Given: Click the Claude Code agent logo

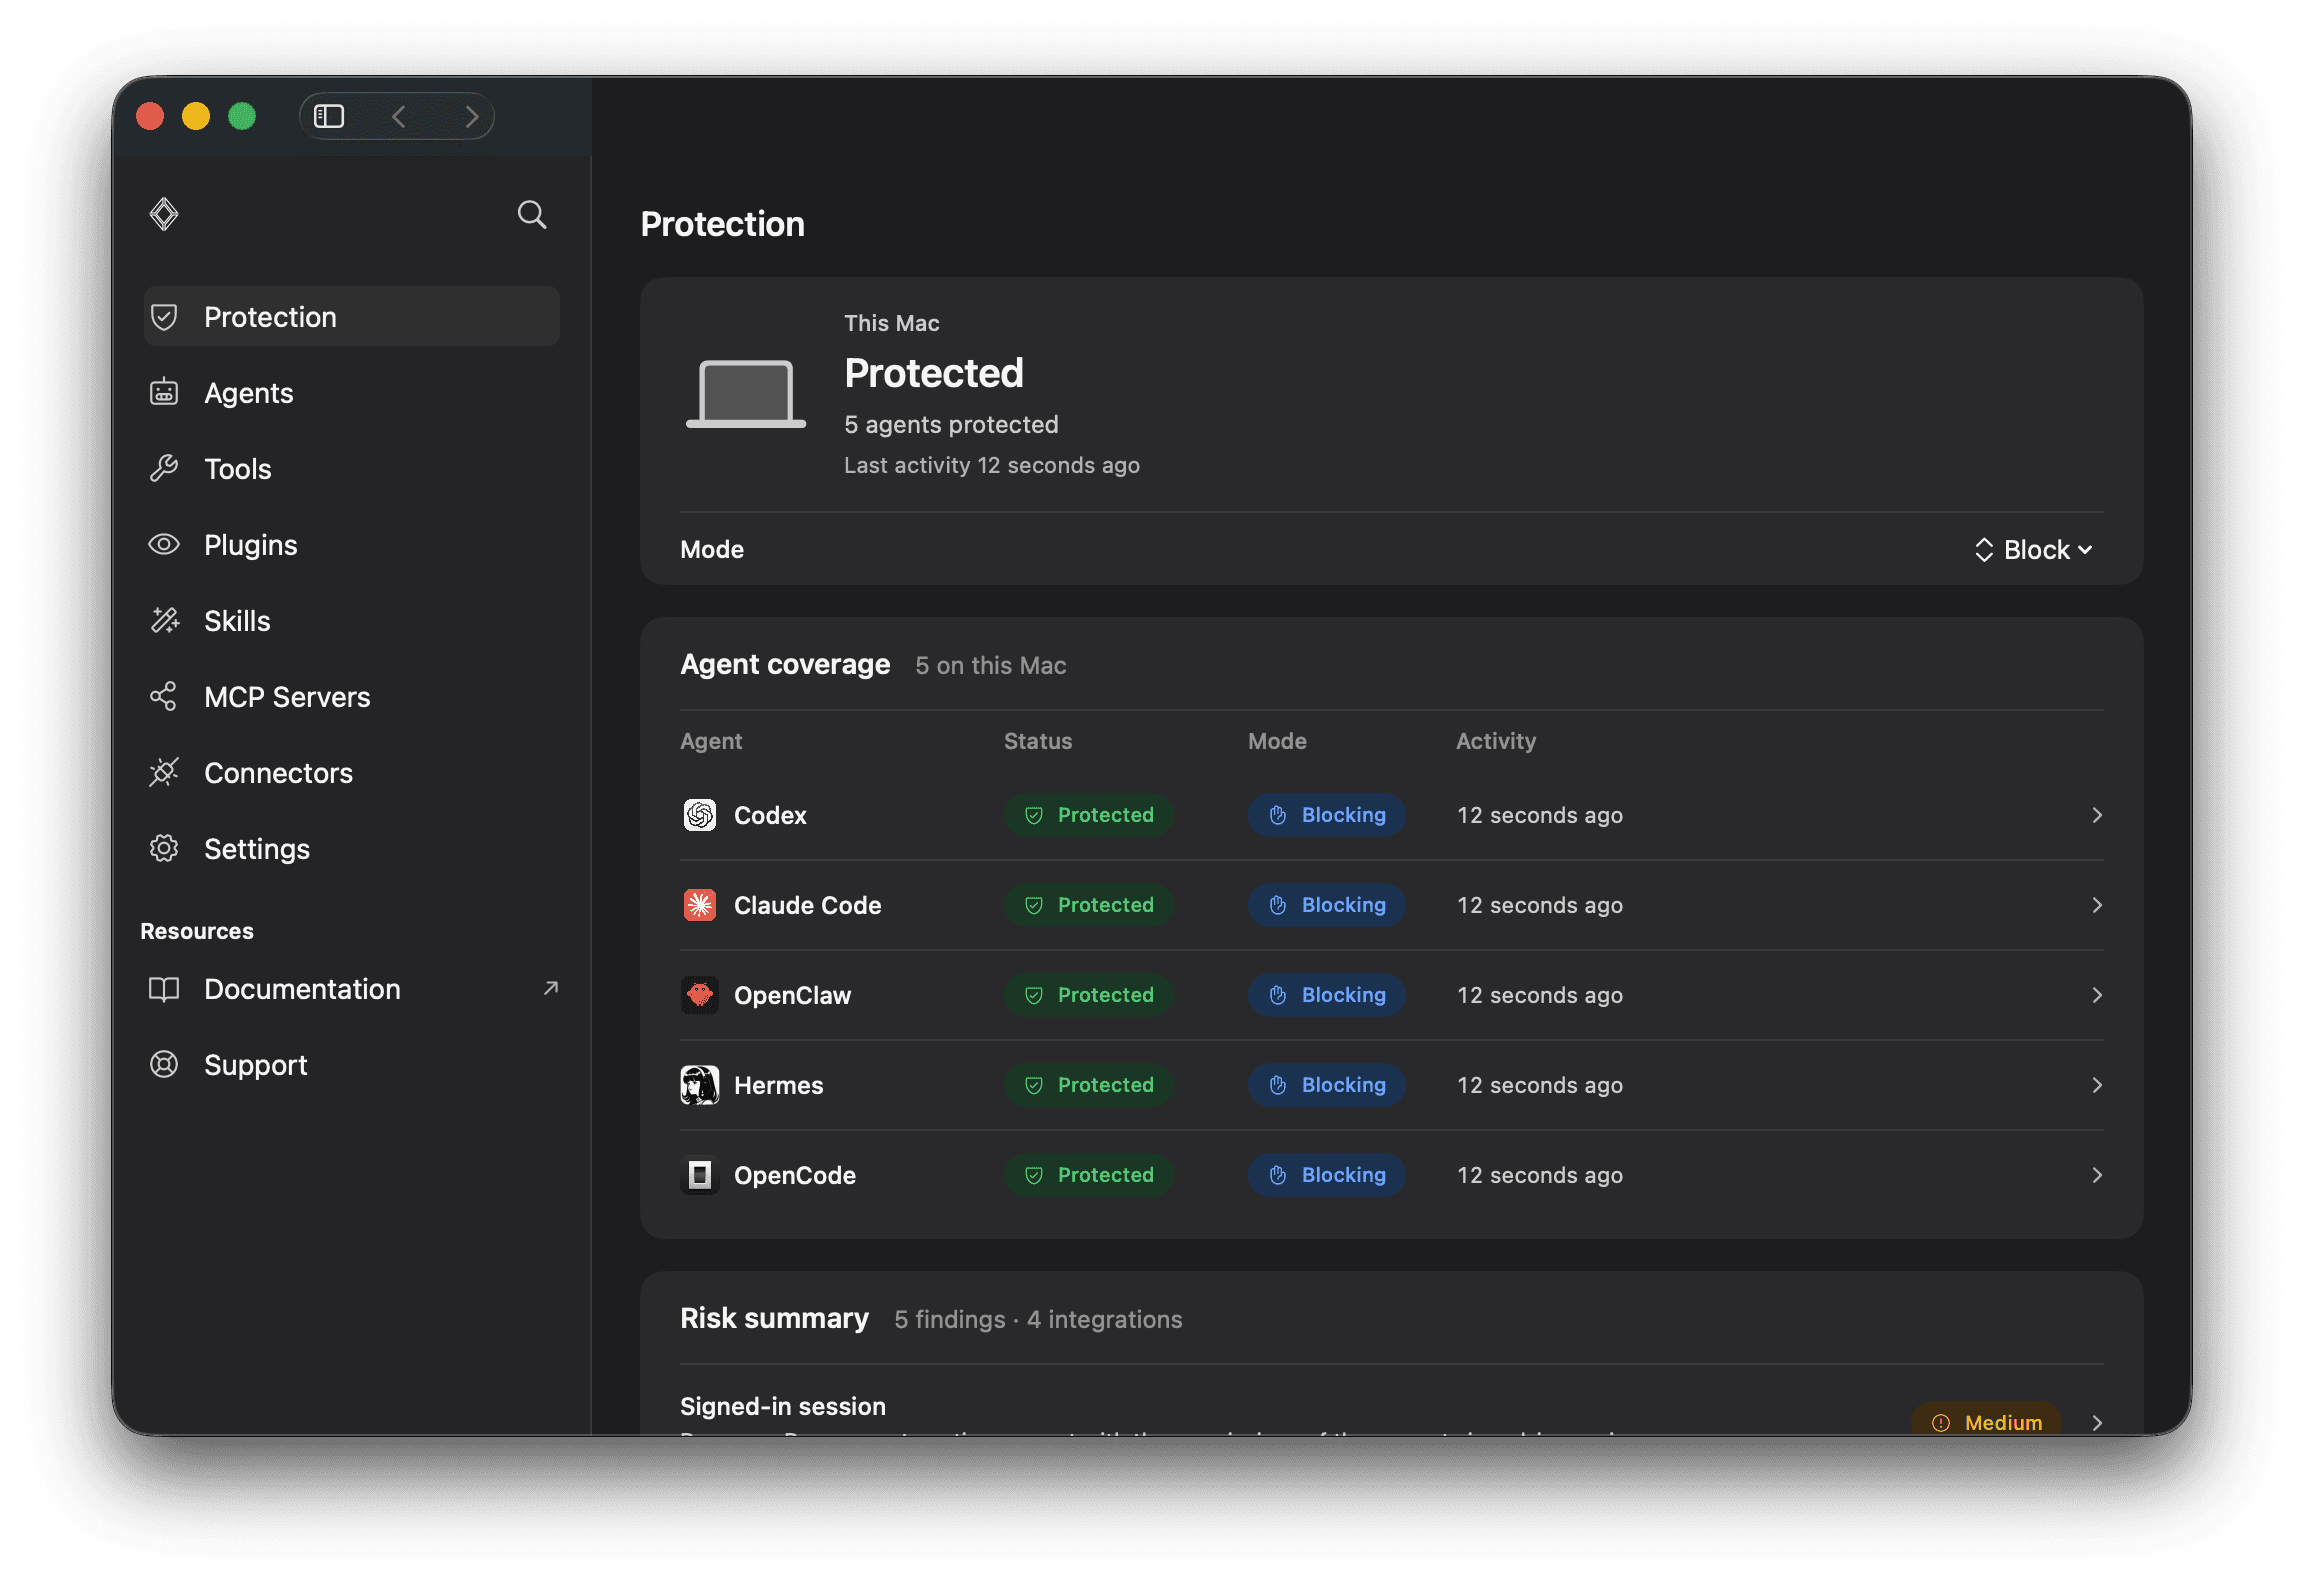Looking at the screenshot, I should click(x=700, y=905).
